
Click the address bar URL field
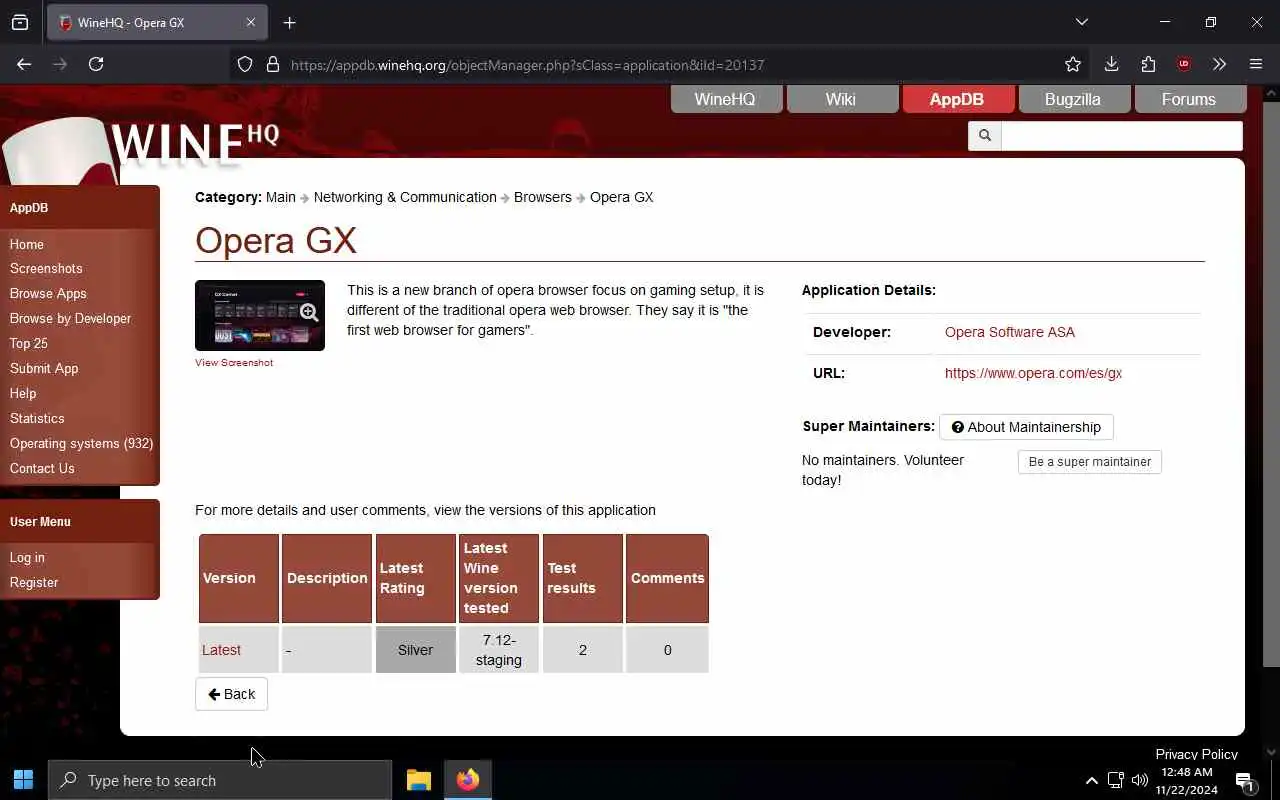pyautogui.click(x=660, y=64)
